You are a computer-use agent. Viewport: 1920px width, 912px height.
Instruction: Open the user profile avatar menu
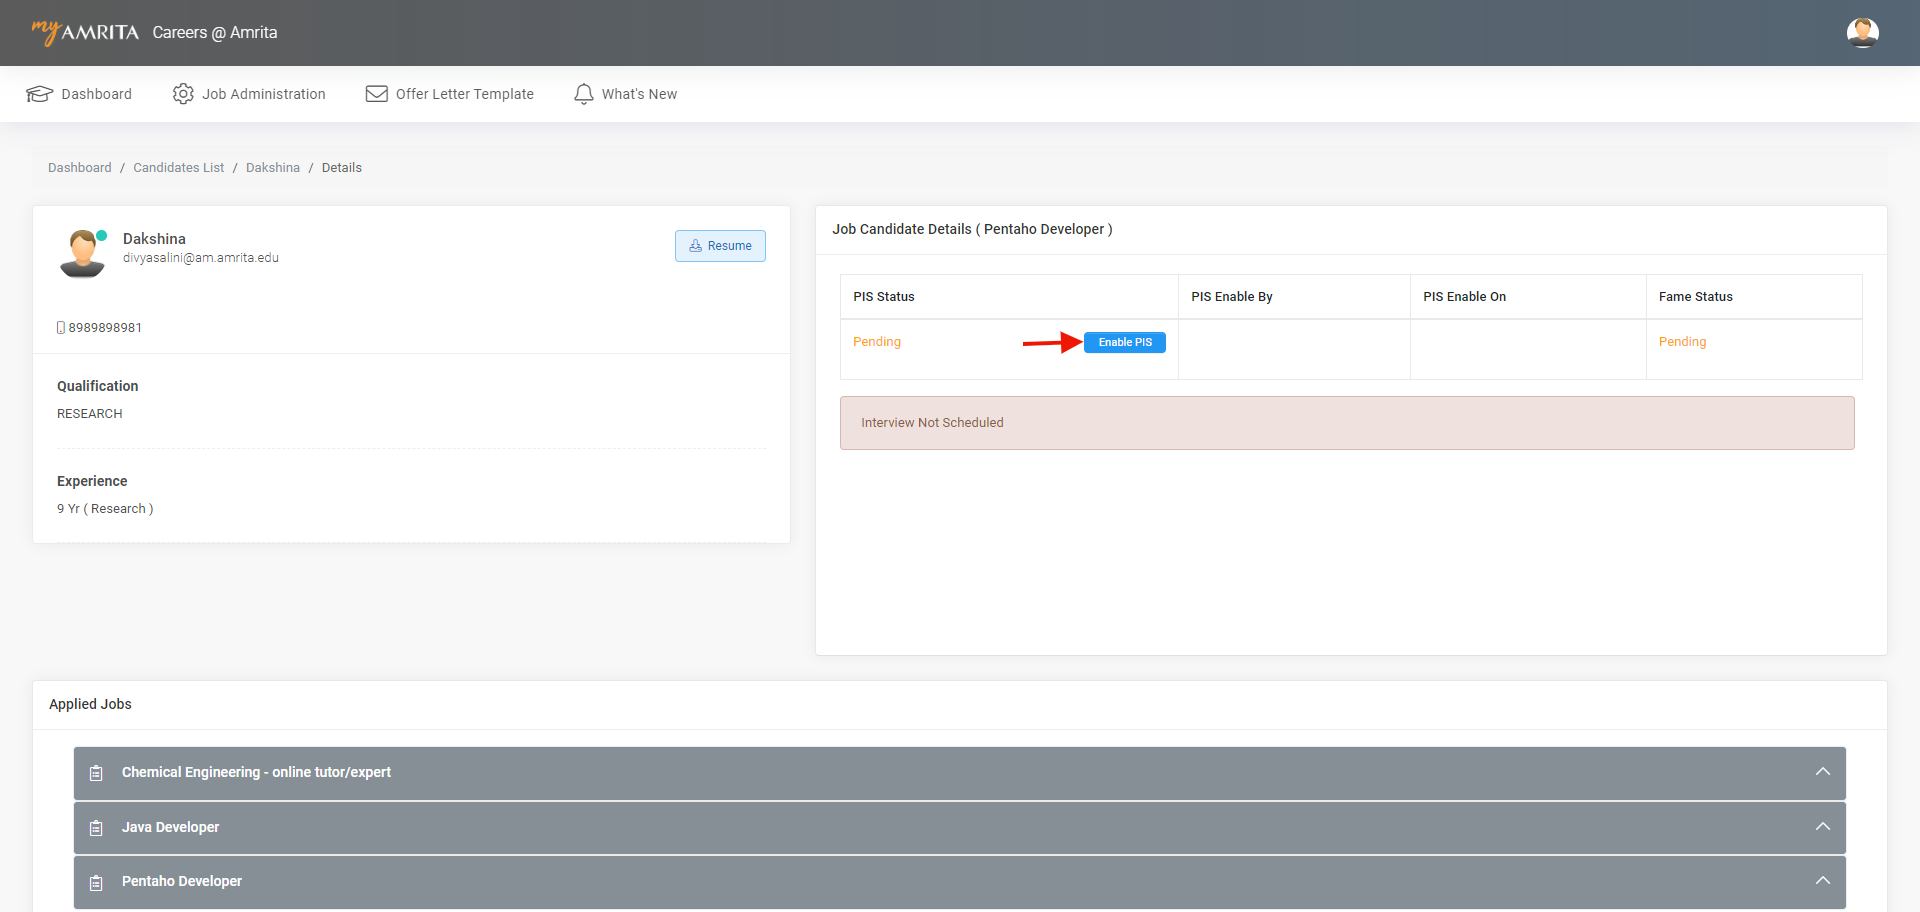point(1862,33)
